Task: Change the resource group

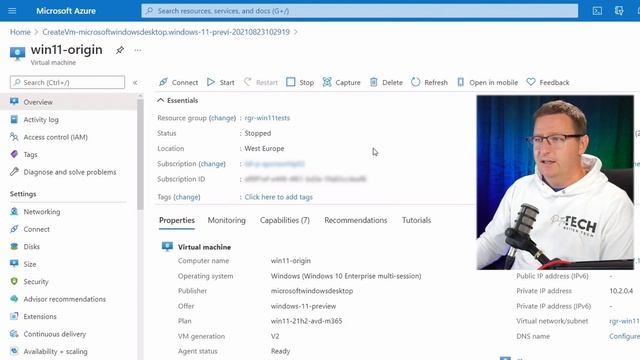Action: point(222,118)
